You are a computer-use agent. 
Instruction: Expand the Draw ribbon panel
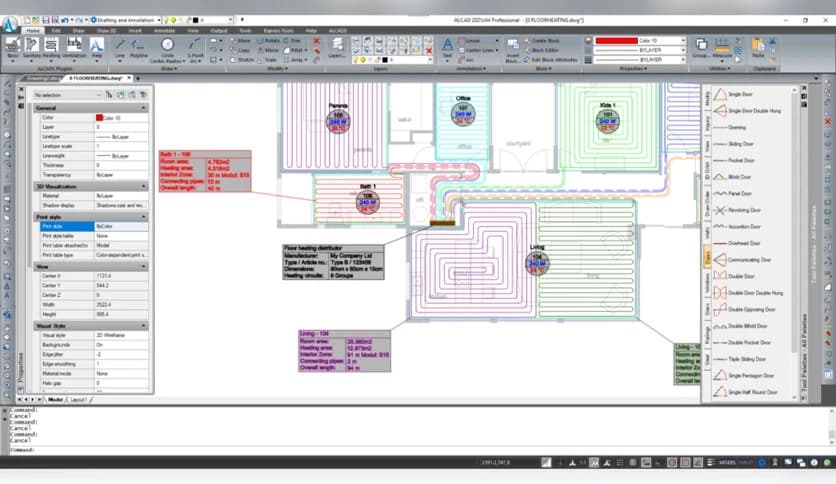tap(169, 69)
